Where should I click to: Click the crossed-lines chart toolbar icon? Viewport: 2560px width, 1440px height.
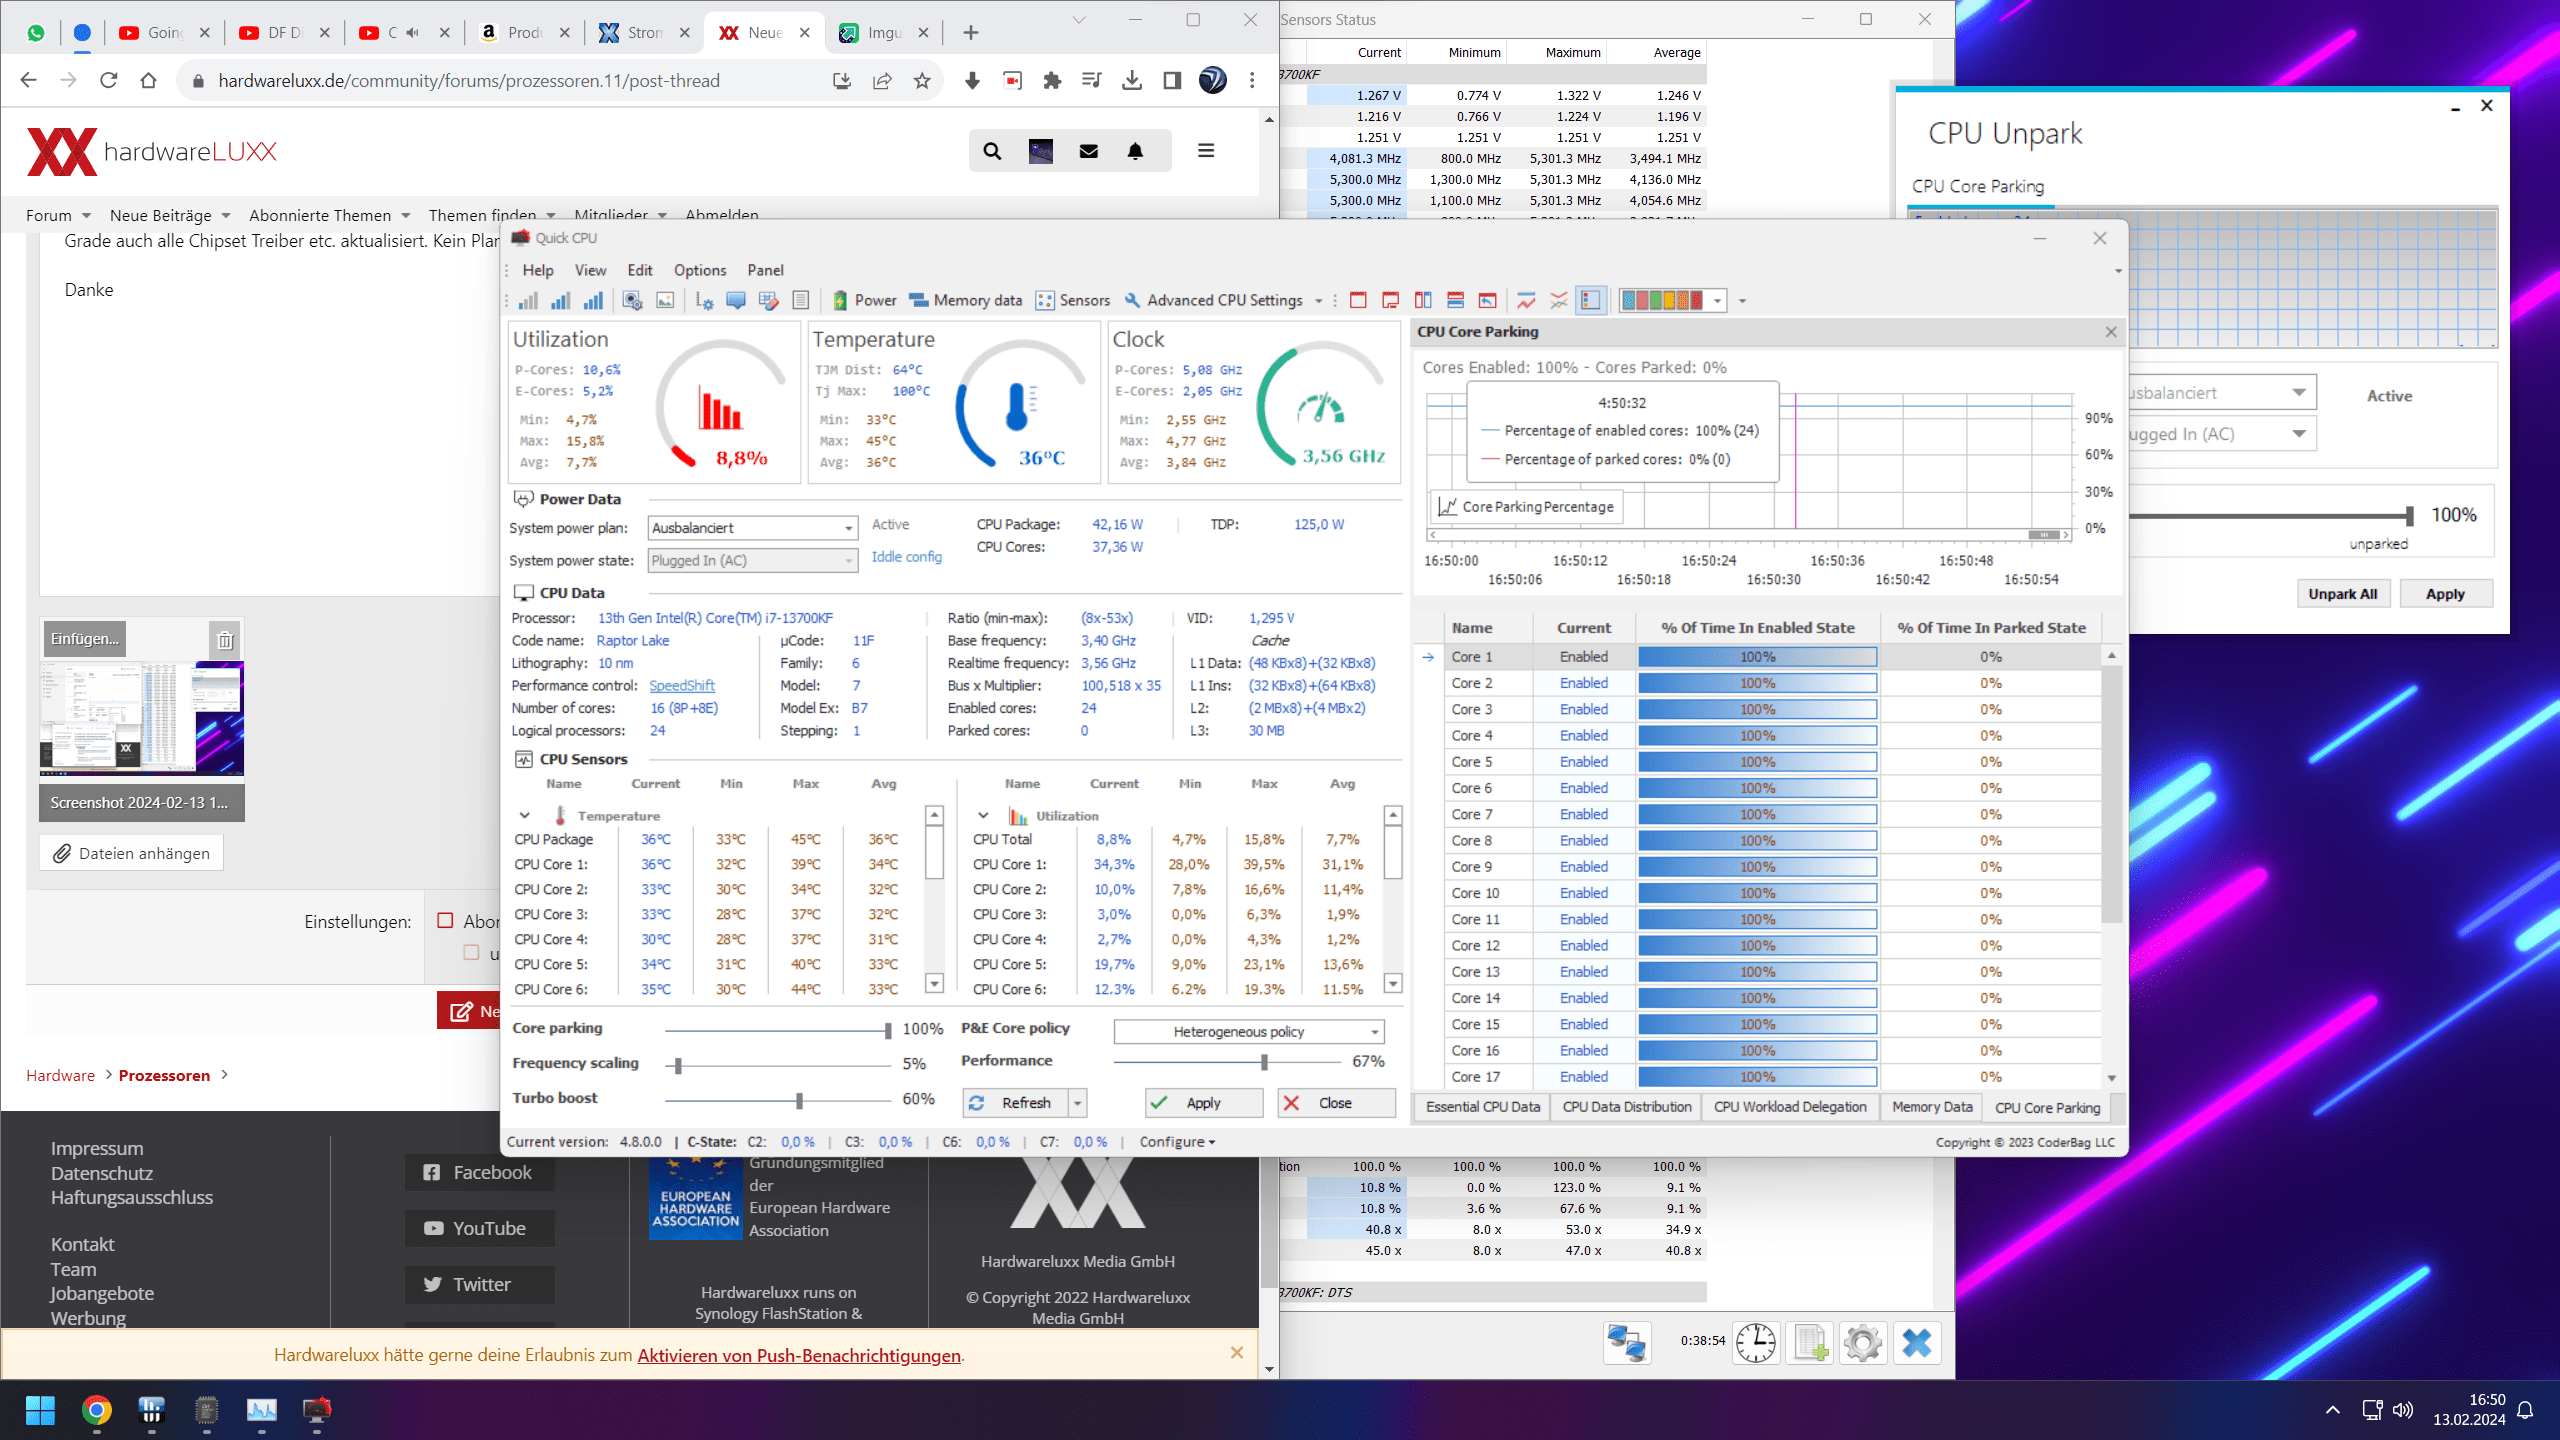click(1558, 300)
